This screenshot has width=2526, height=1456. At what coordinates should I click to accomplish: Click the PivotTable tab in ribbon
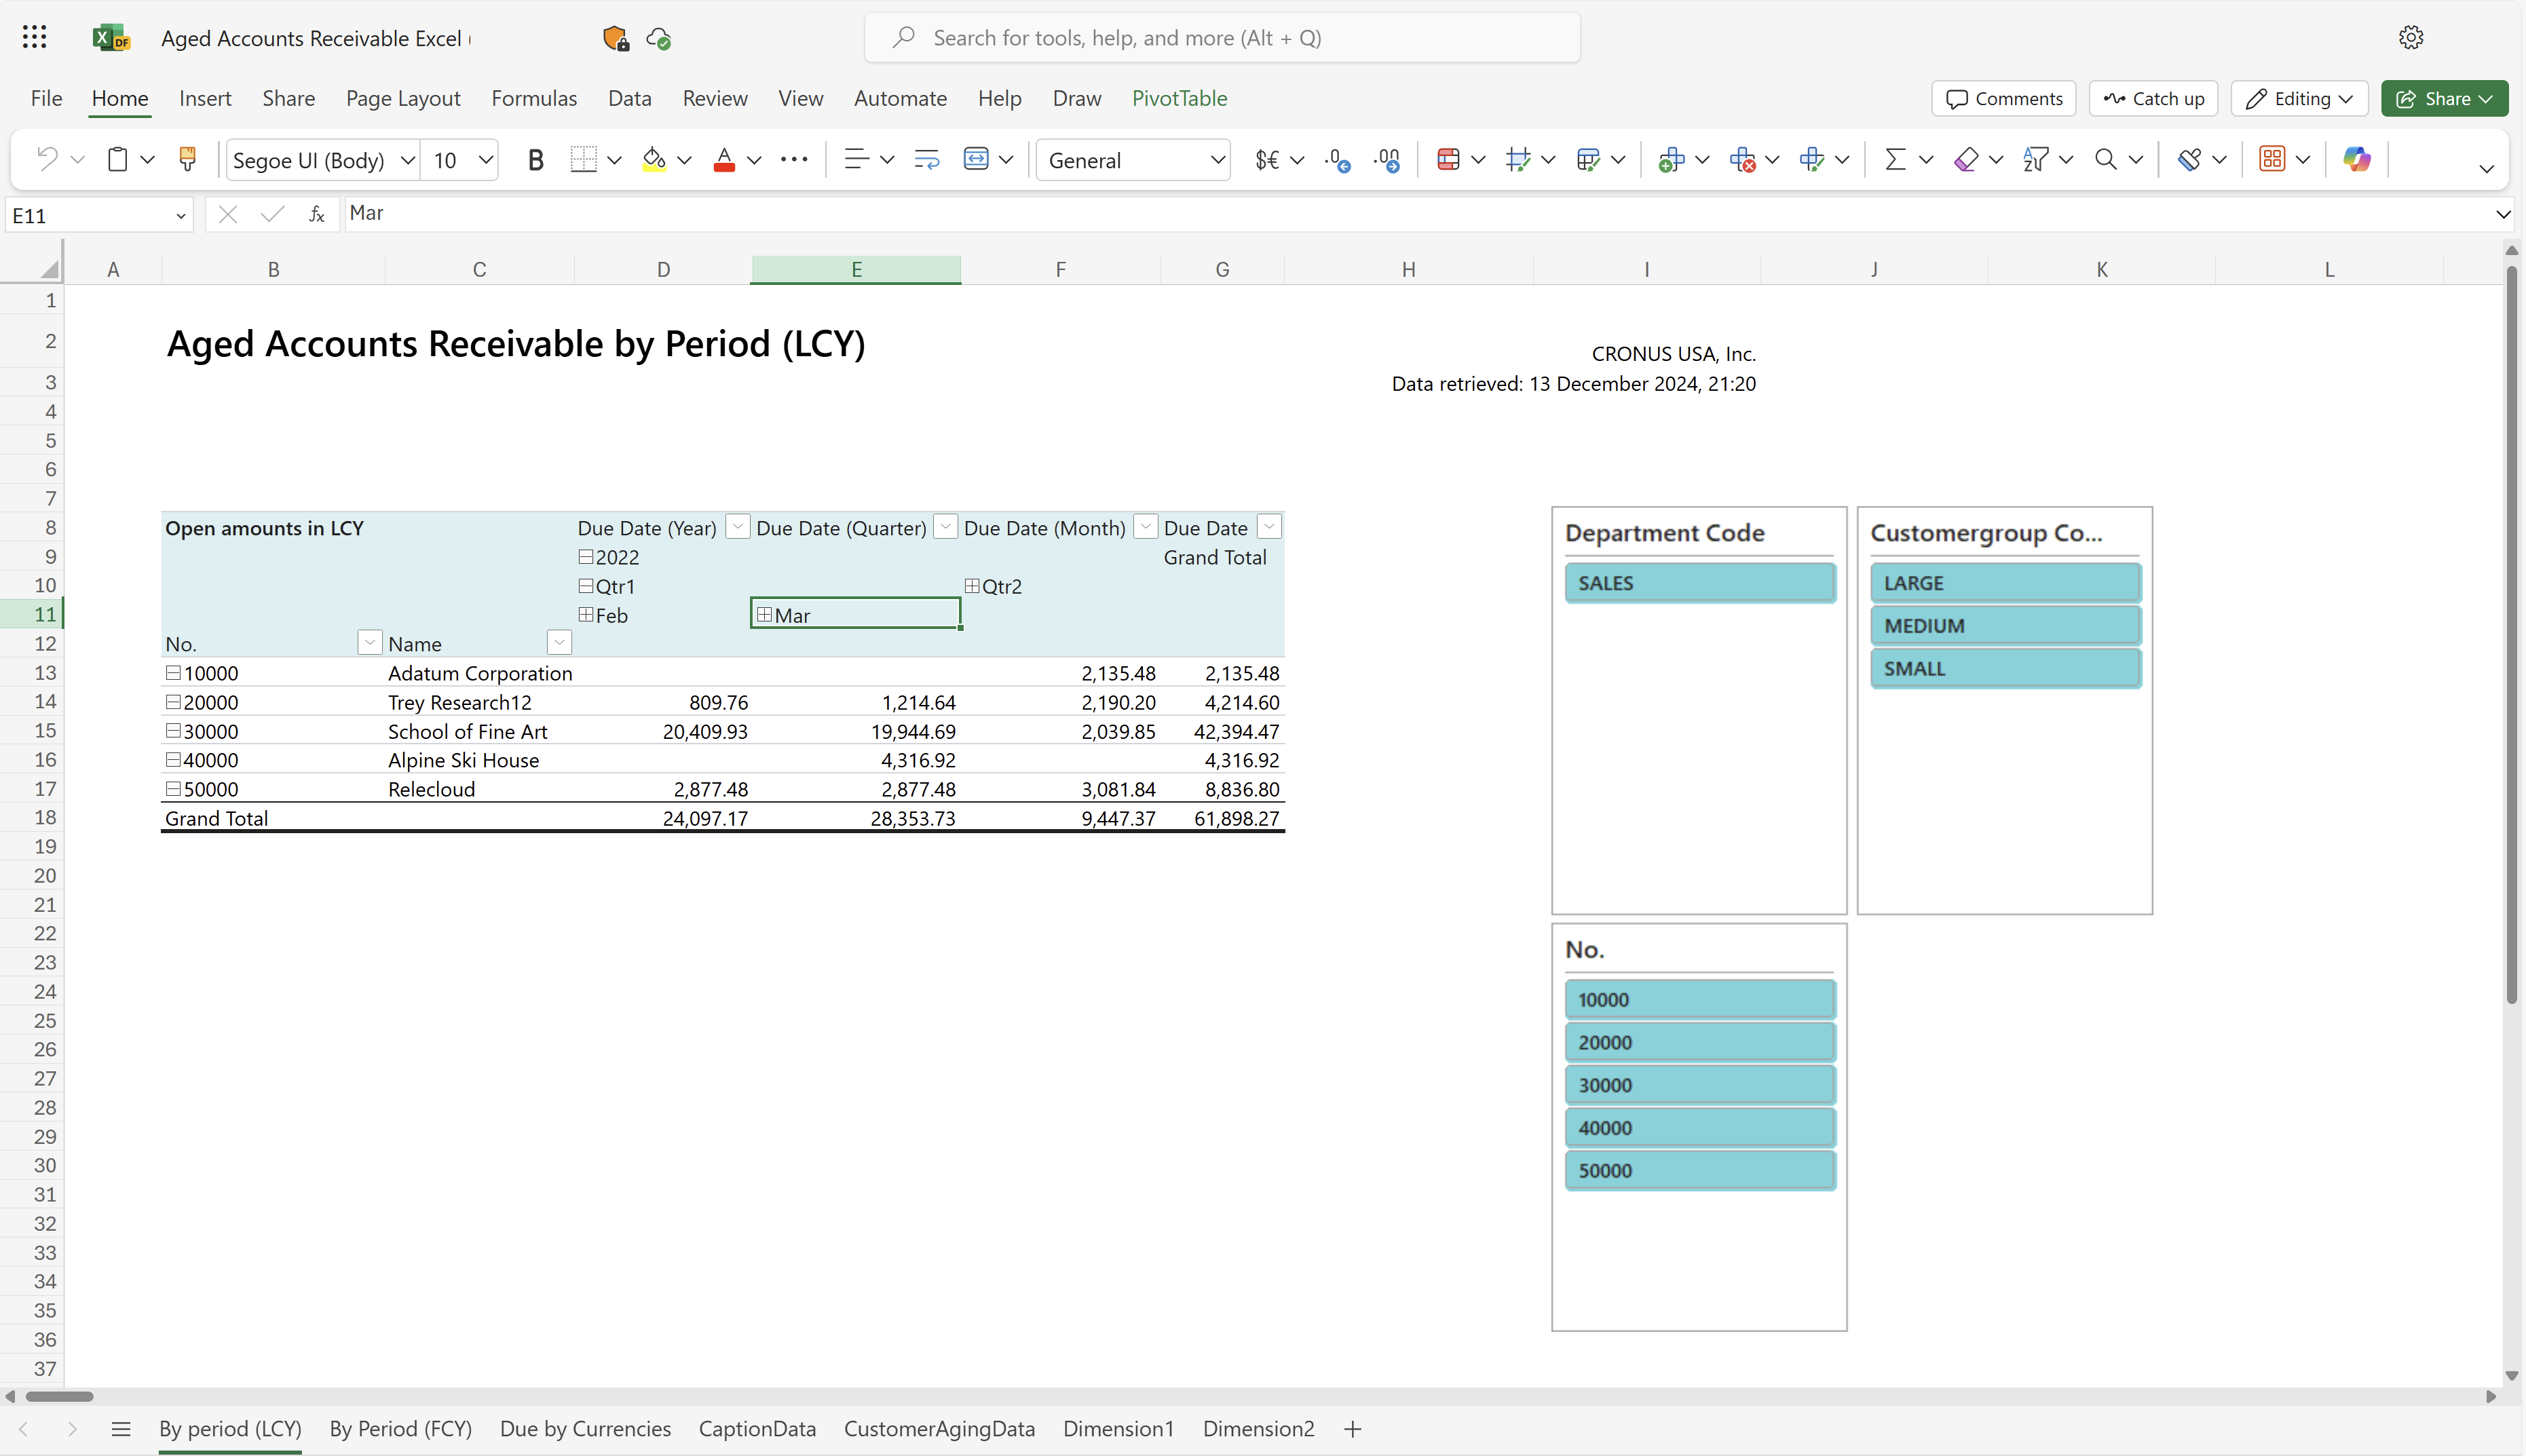coord(1180,97)
